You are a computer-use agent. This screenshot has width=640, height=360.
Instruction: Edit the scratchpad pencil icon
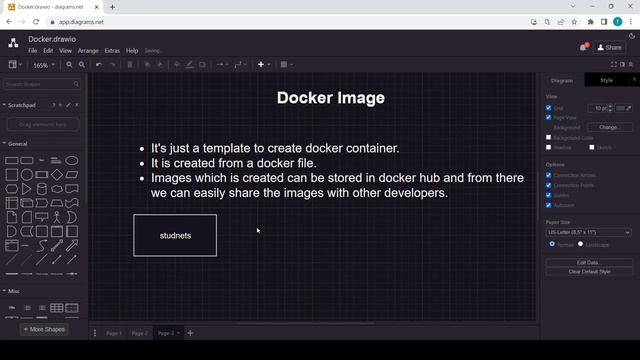[68, 105]
